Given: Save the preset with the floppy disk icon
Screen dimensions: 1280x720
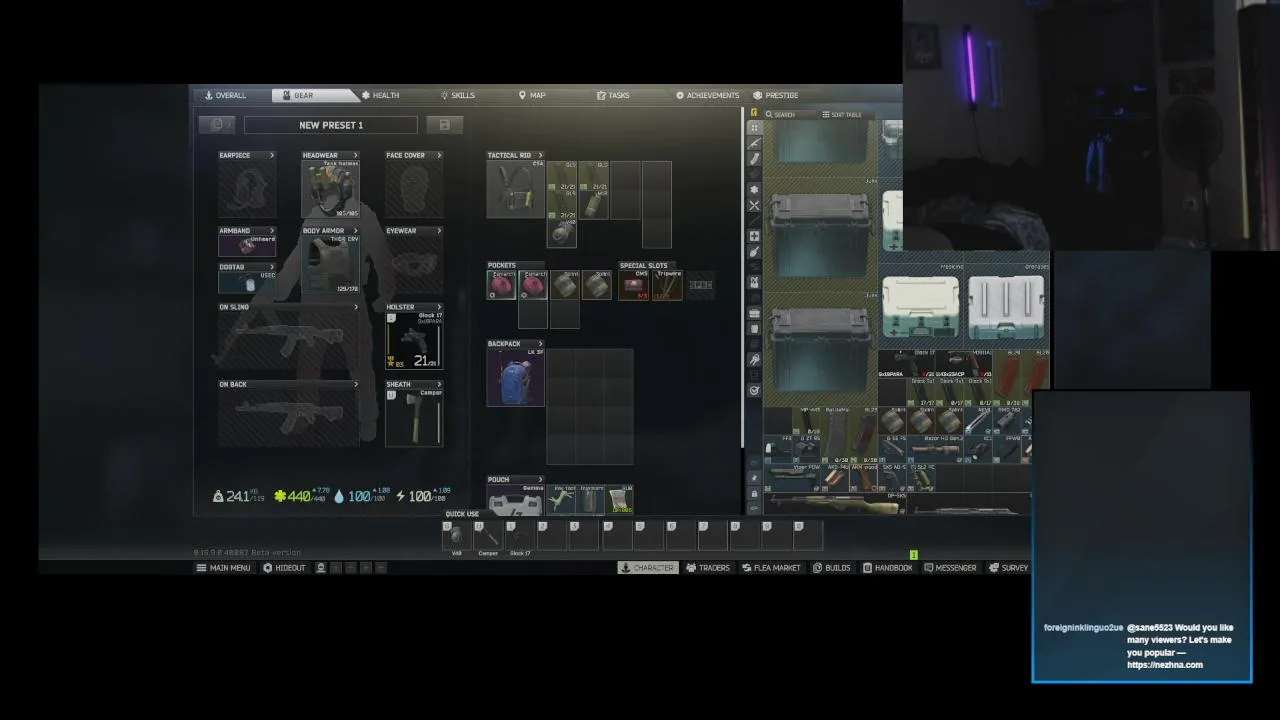Looking at the screenshot, I should tap(444, 125).
